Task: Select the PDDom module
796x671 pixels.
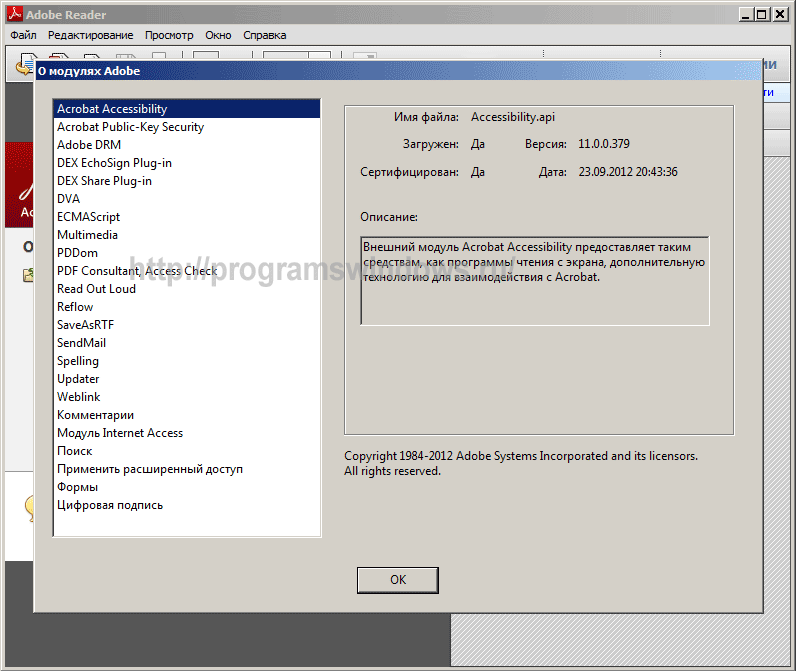Action: click(186, 253)
